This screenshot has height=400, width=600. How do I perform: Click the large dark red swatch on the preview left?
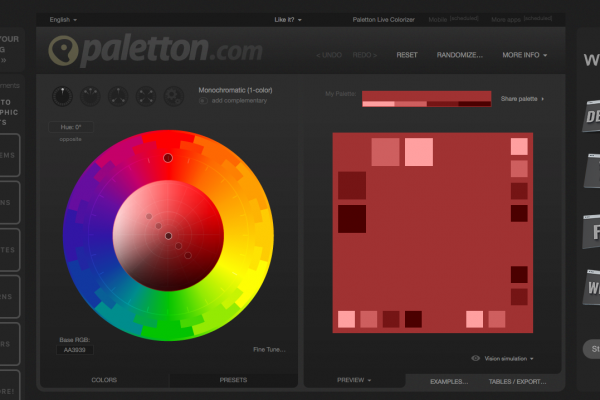352,186
